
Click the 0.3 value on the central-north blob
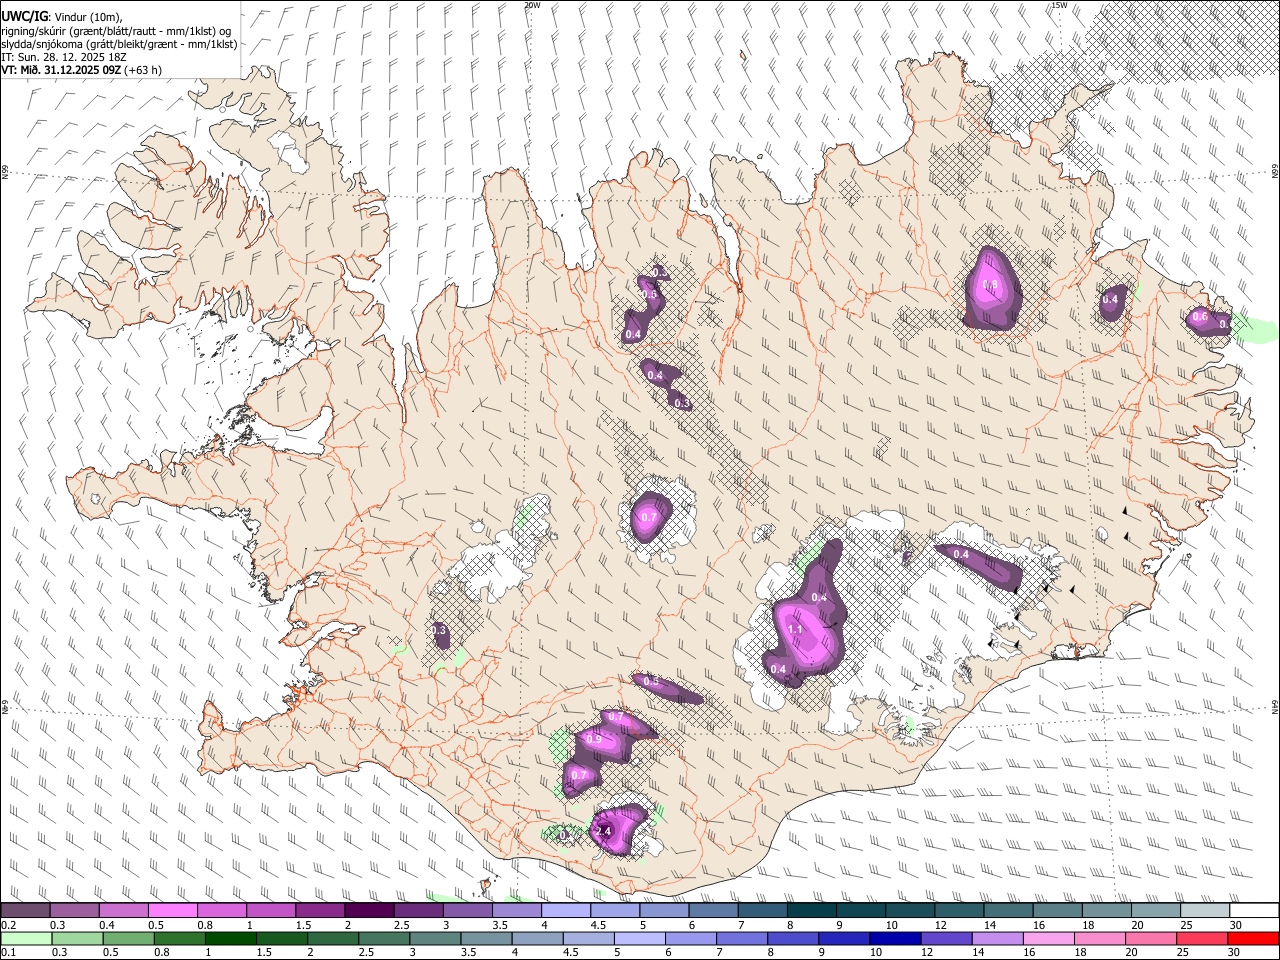point(683,404)
